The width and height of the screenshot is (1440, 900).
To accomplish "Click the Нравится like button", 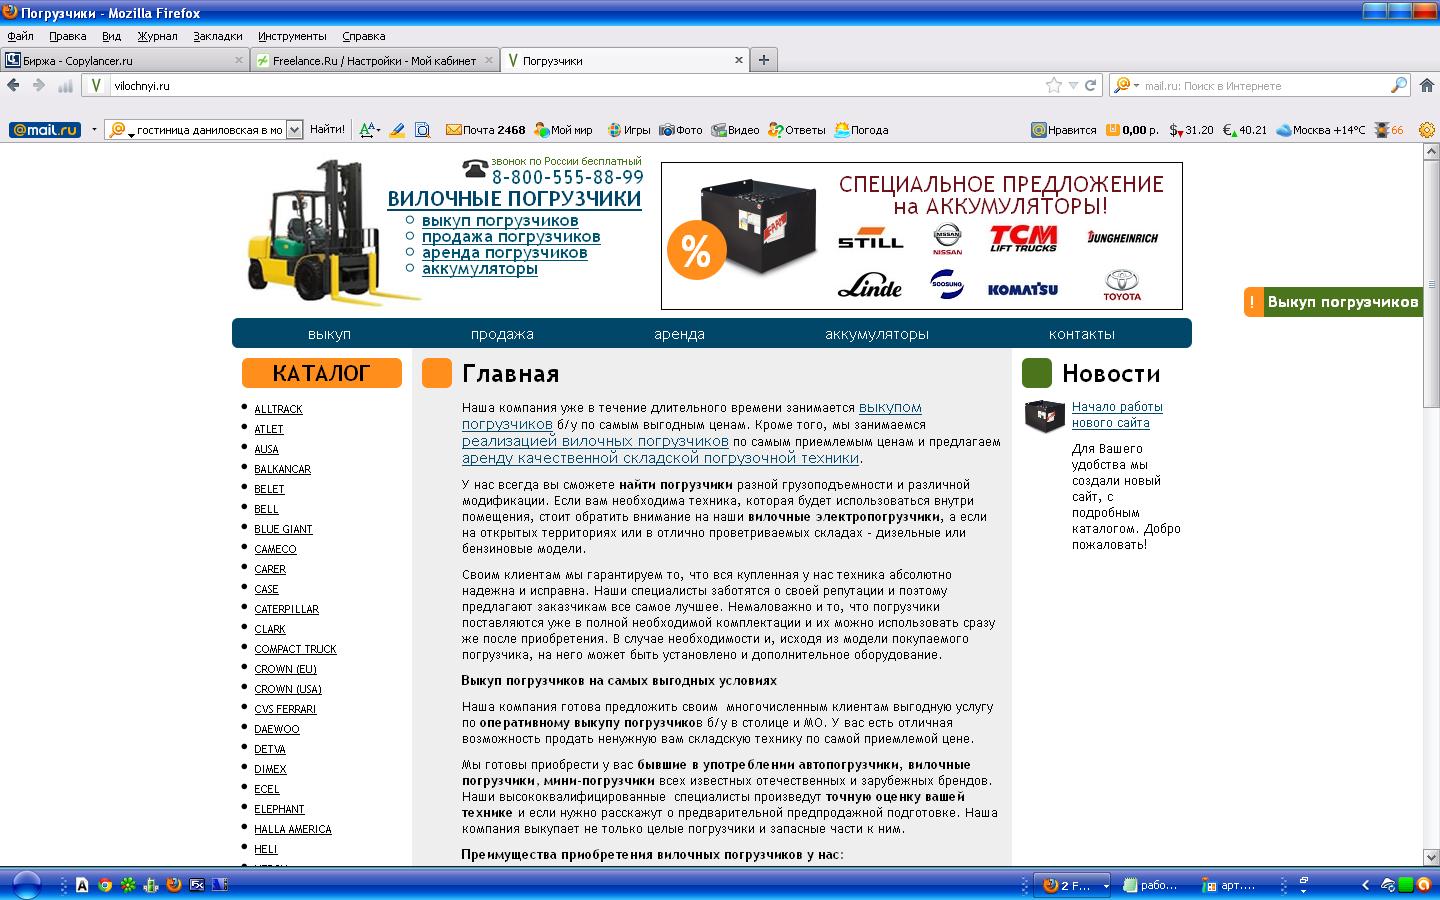I will (1064, 130).
